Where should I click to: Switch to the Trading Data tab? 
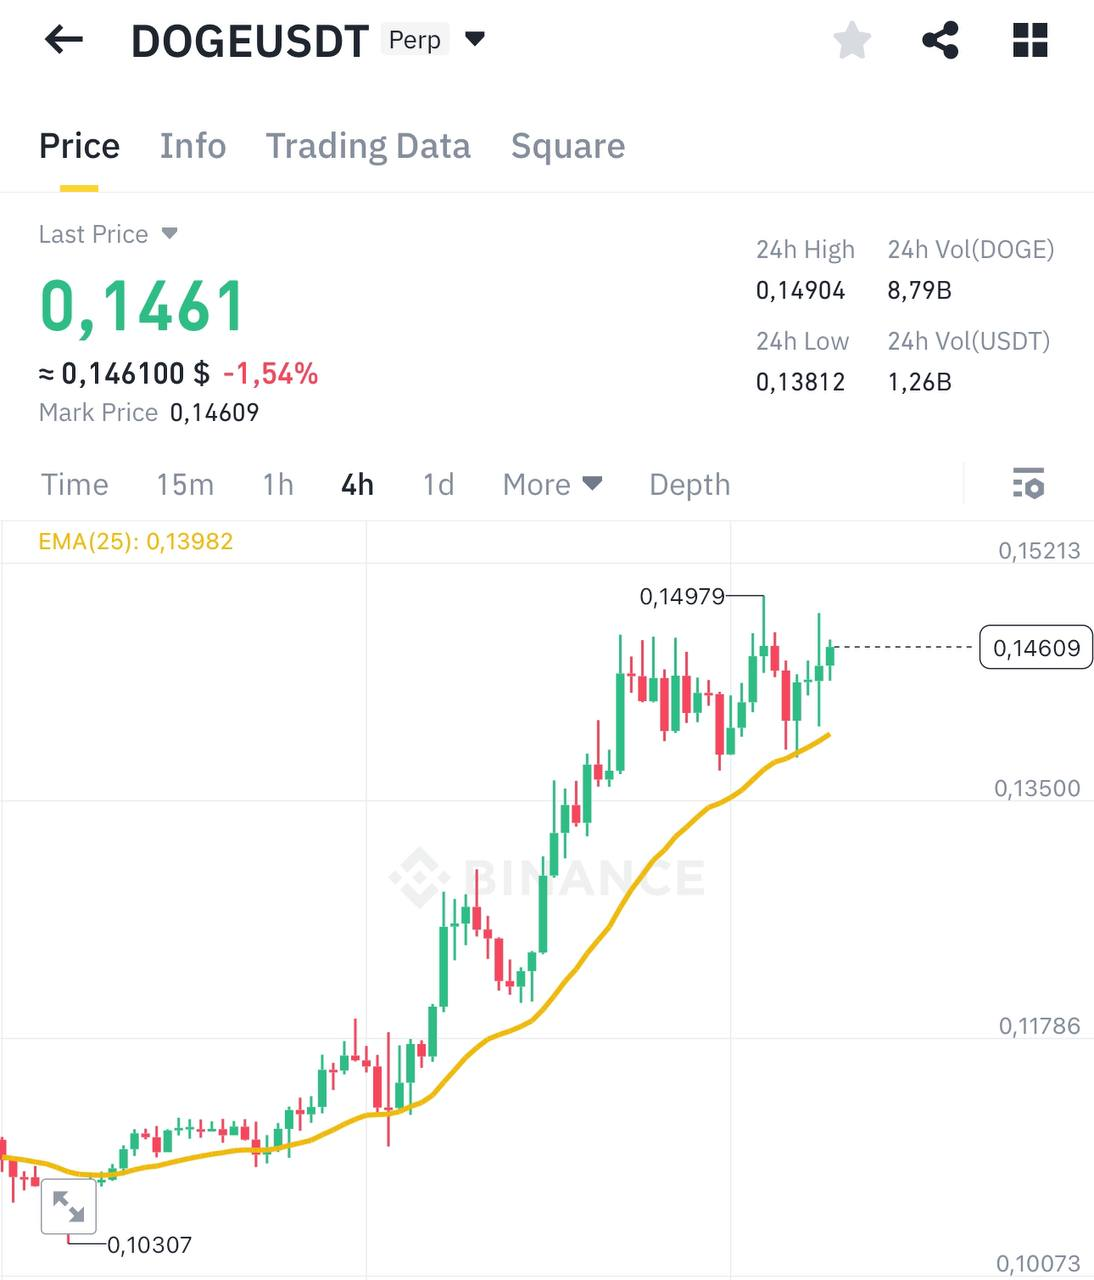(368, 146)
